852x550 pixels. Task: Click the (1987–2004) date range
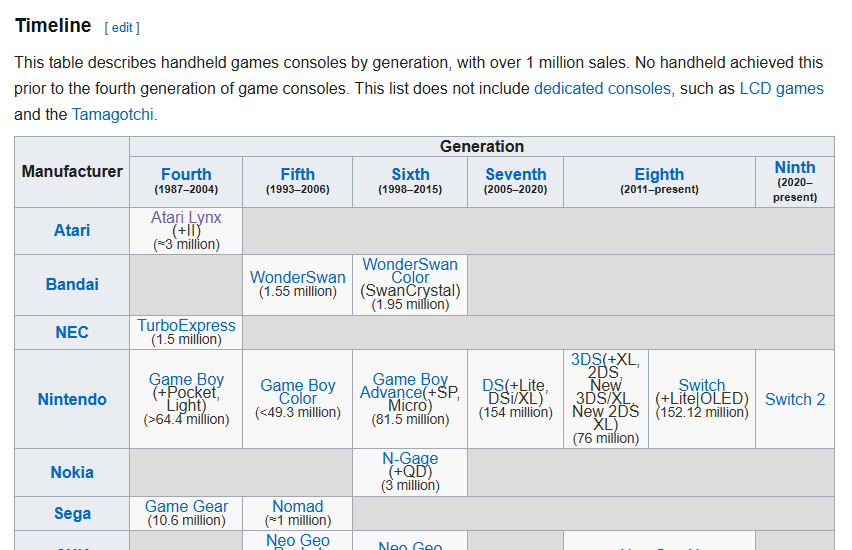186,189
